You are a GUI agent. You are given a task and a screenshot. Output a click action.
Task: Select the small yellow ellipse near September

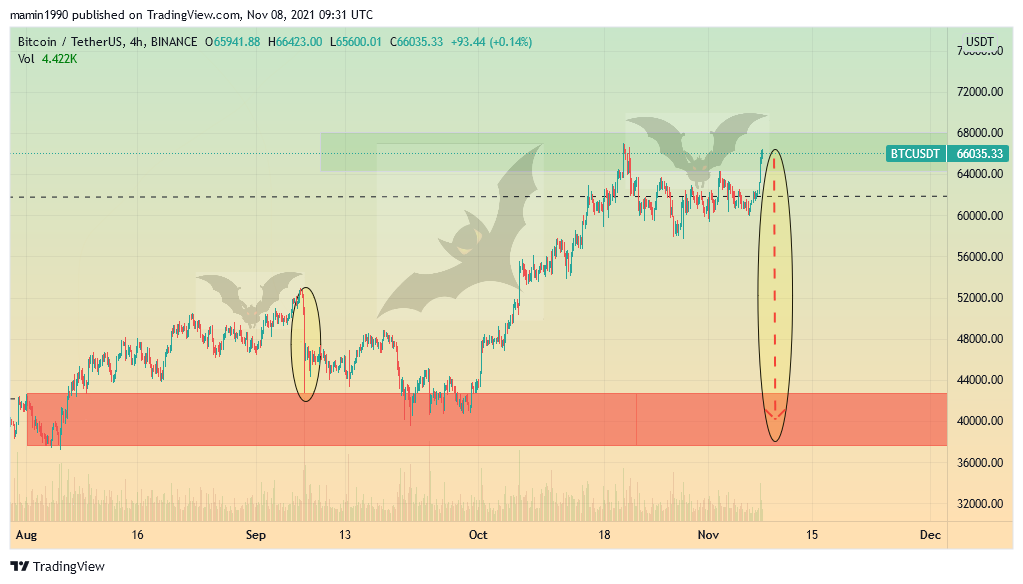(x=305, y=344)
